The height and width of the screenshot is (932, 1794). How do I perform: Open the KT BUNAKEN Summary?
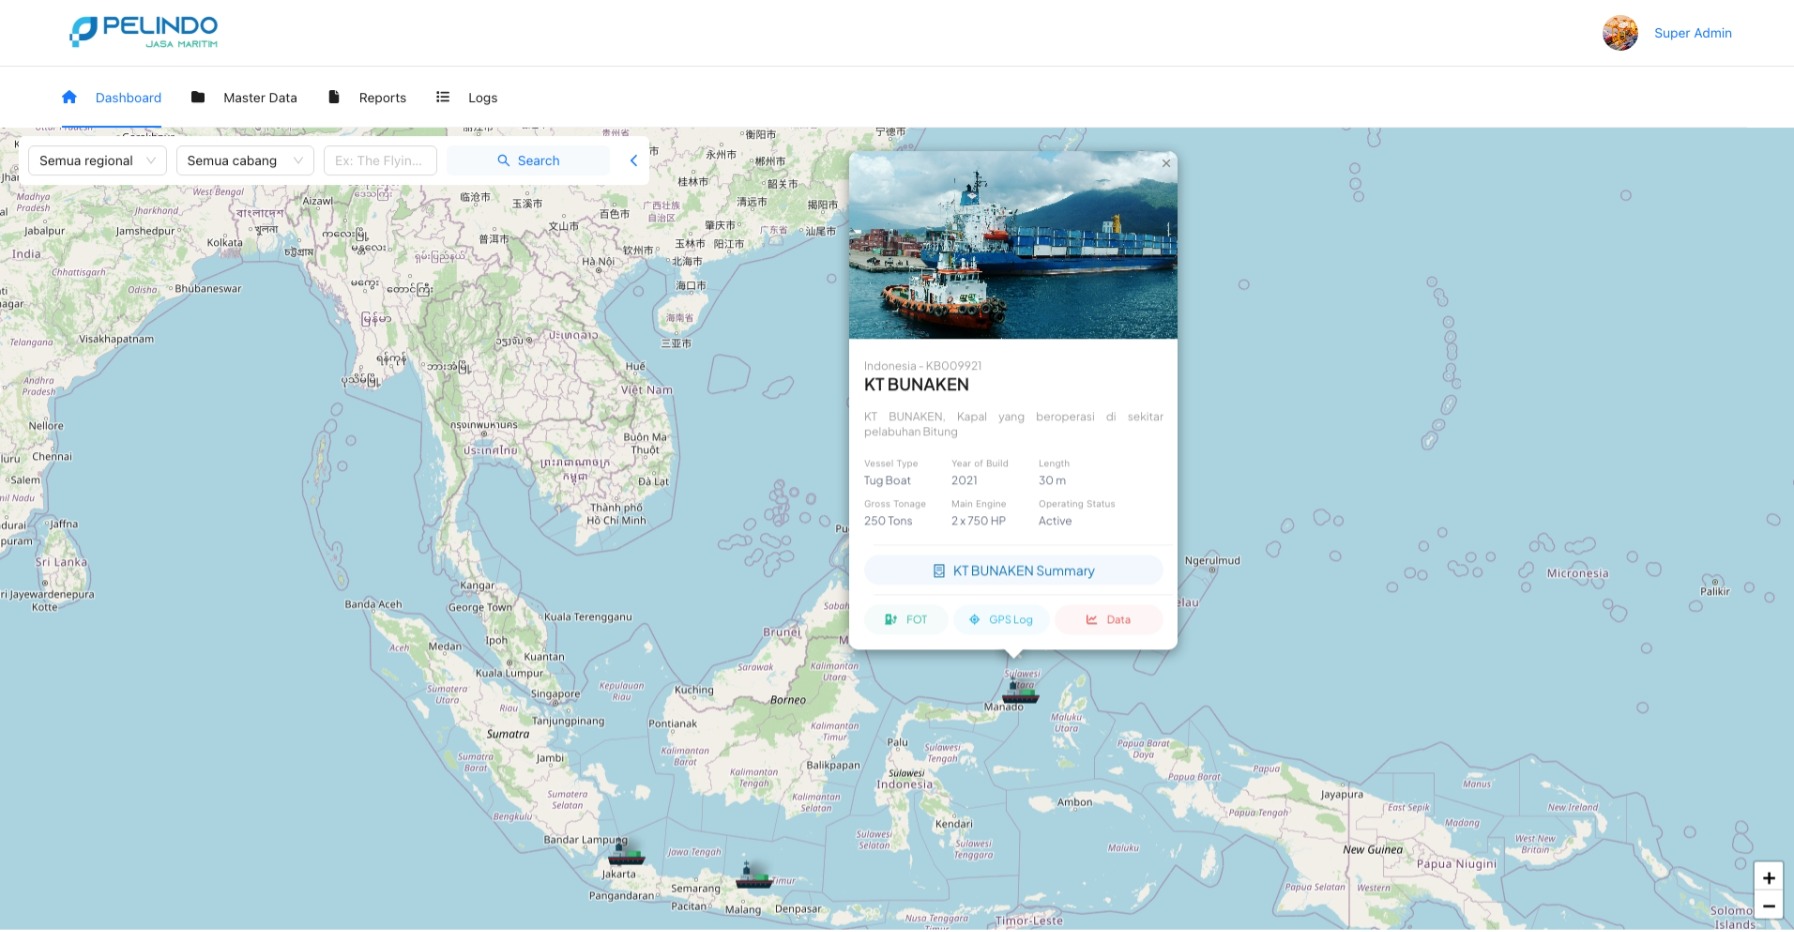(x=1013, y=571)
